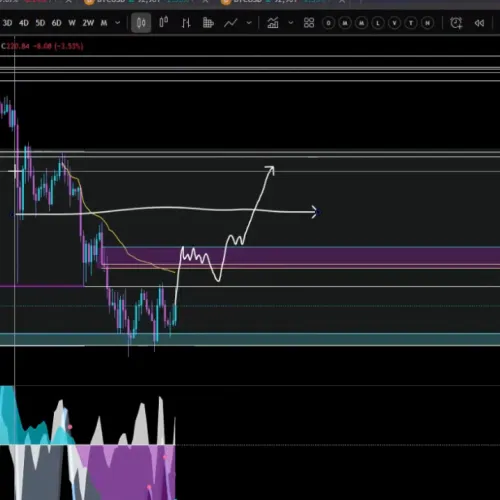Toggle the circled O toolbar button
Viewport: 500px width, 500px height.
[x=329, y=23]
